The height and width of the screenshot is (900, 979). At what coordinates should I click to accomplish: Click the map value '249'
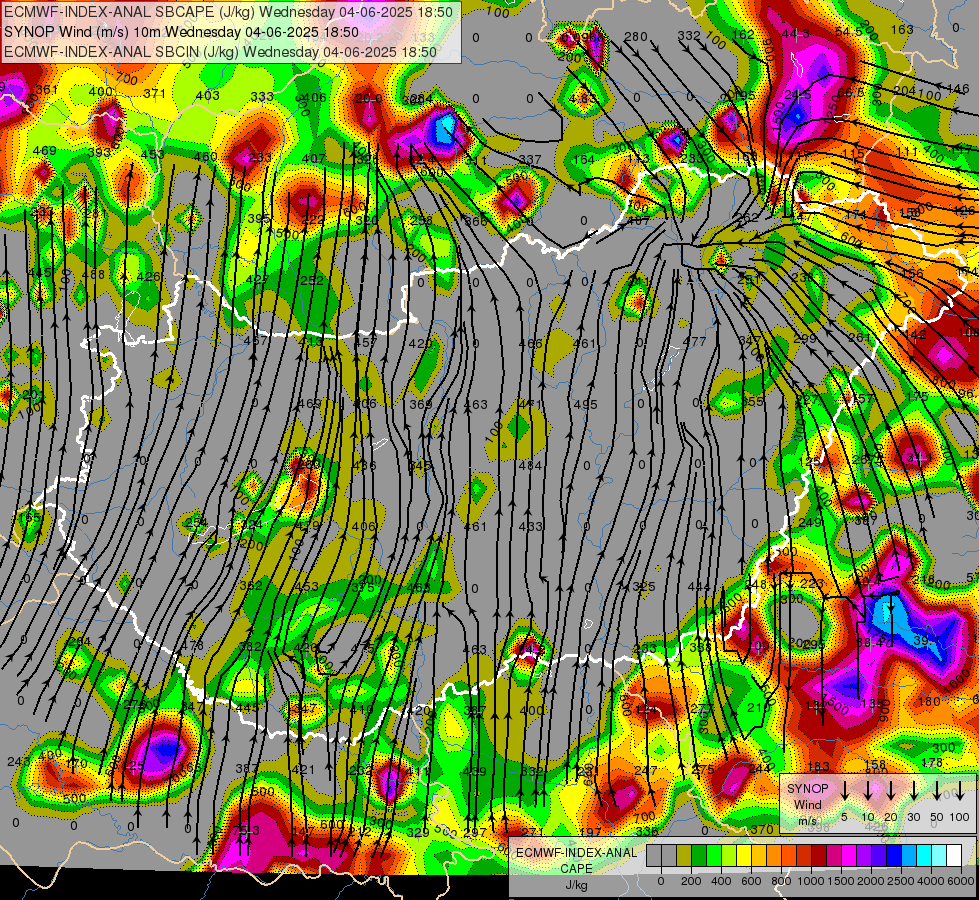click(x=810, y=522)
